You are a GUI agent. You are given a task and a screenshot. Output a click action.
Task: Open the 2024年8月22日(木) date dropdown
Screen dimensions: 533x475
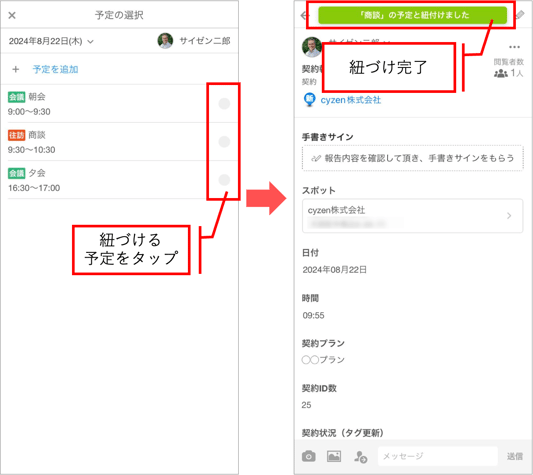click(51, 41)
